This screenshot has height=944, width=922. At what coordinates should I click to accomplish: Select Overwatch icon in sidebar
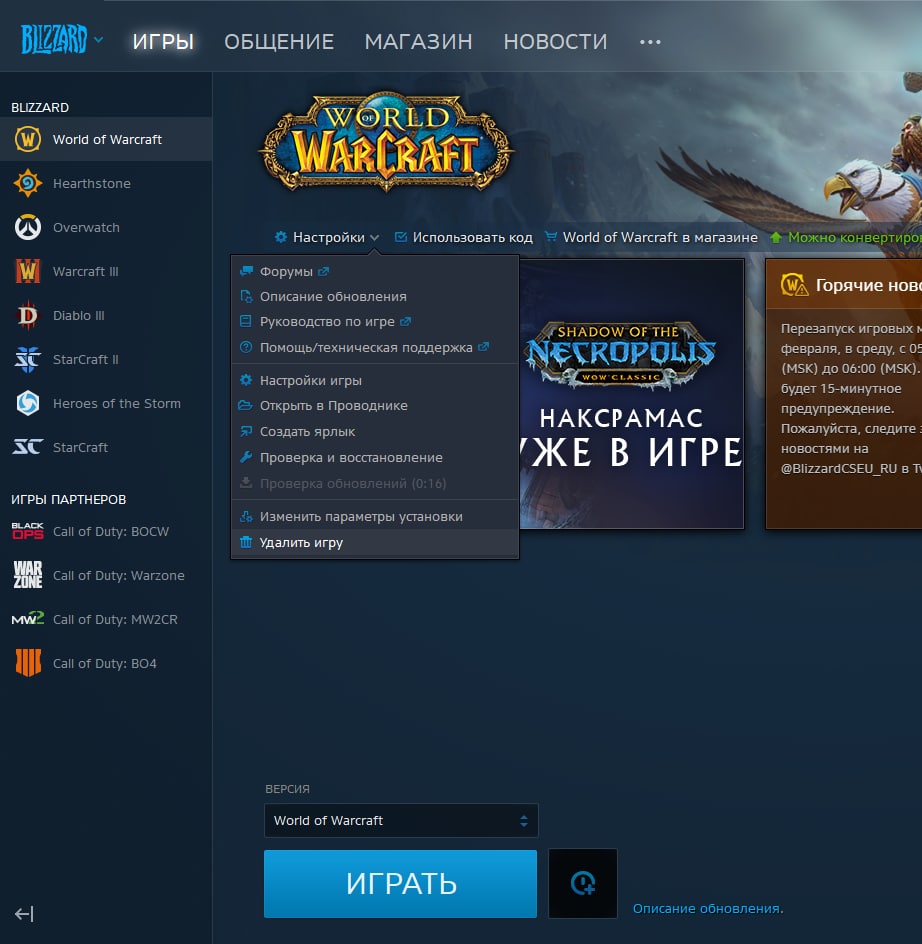pyautogui.click(x=28, y=227)
